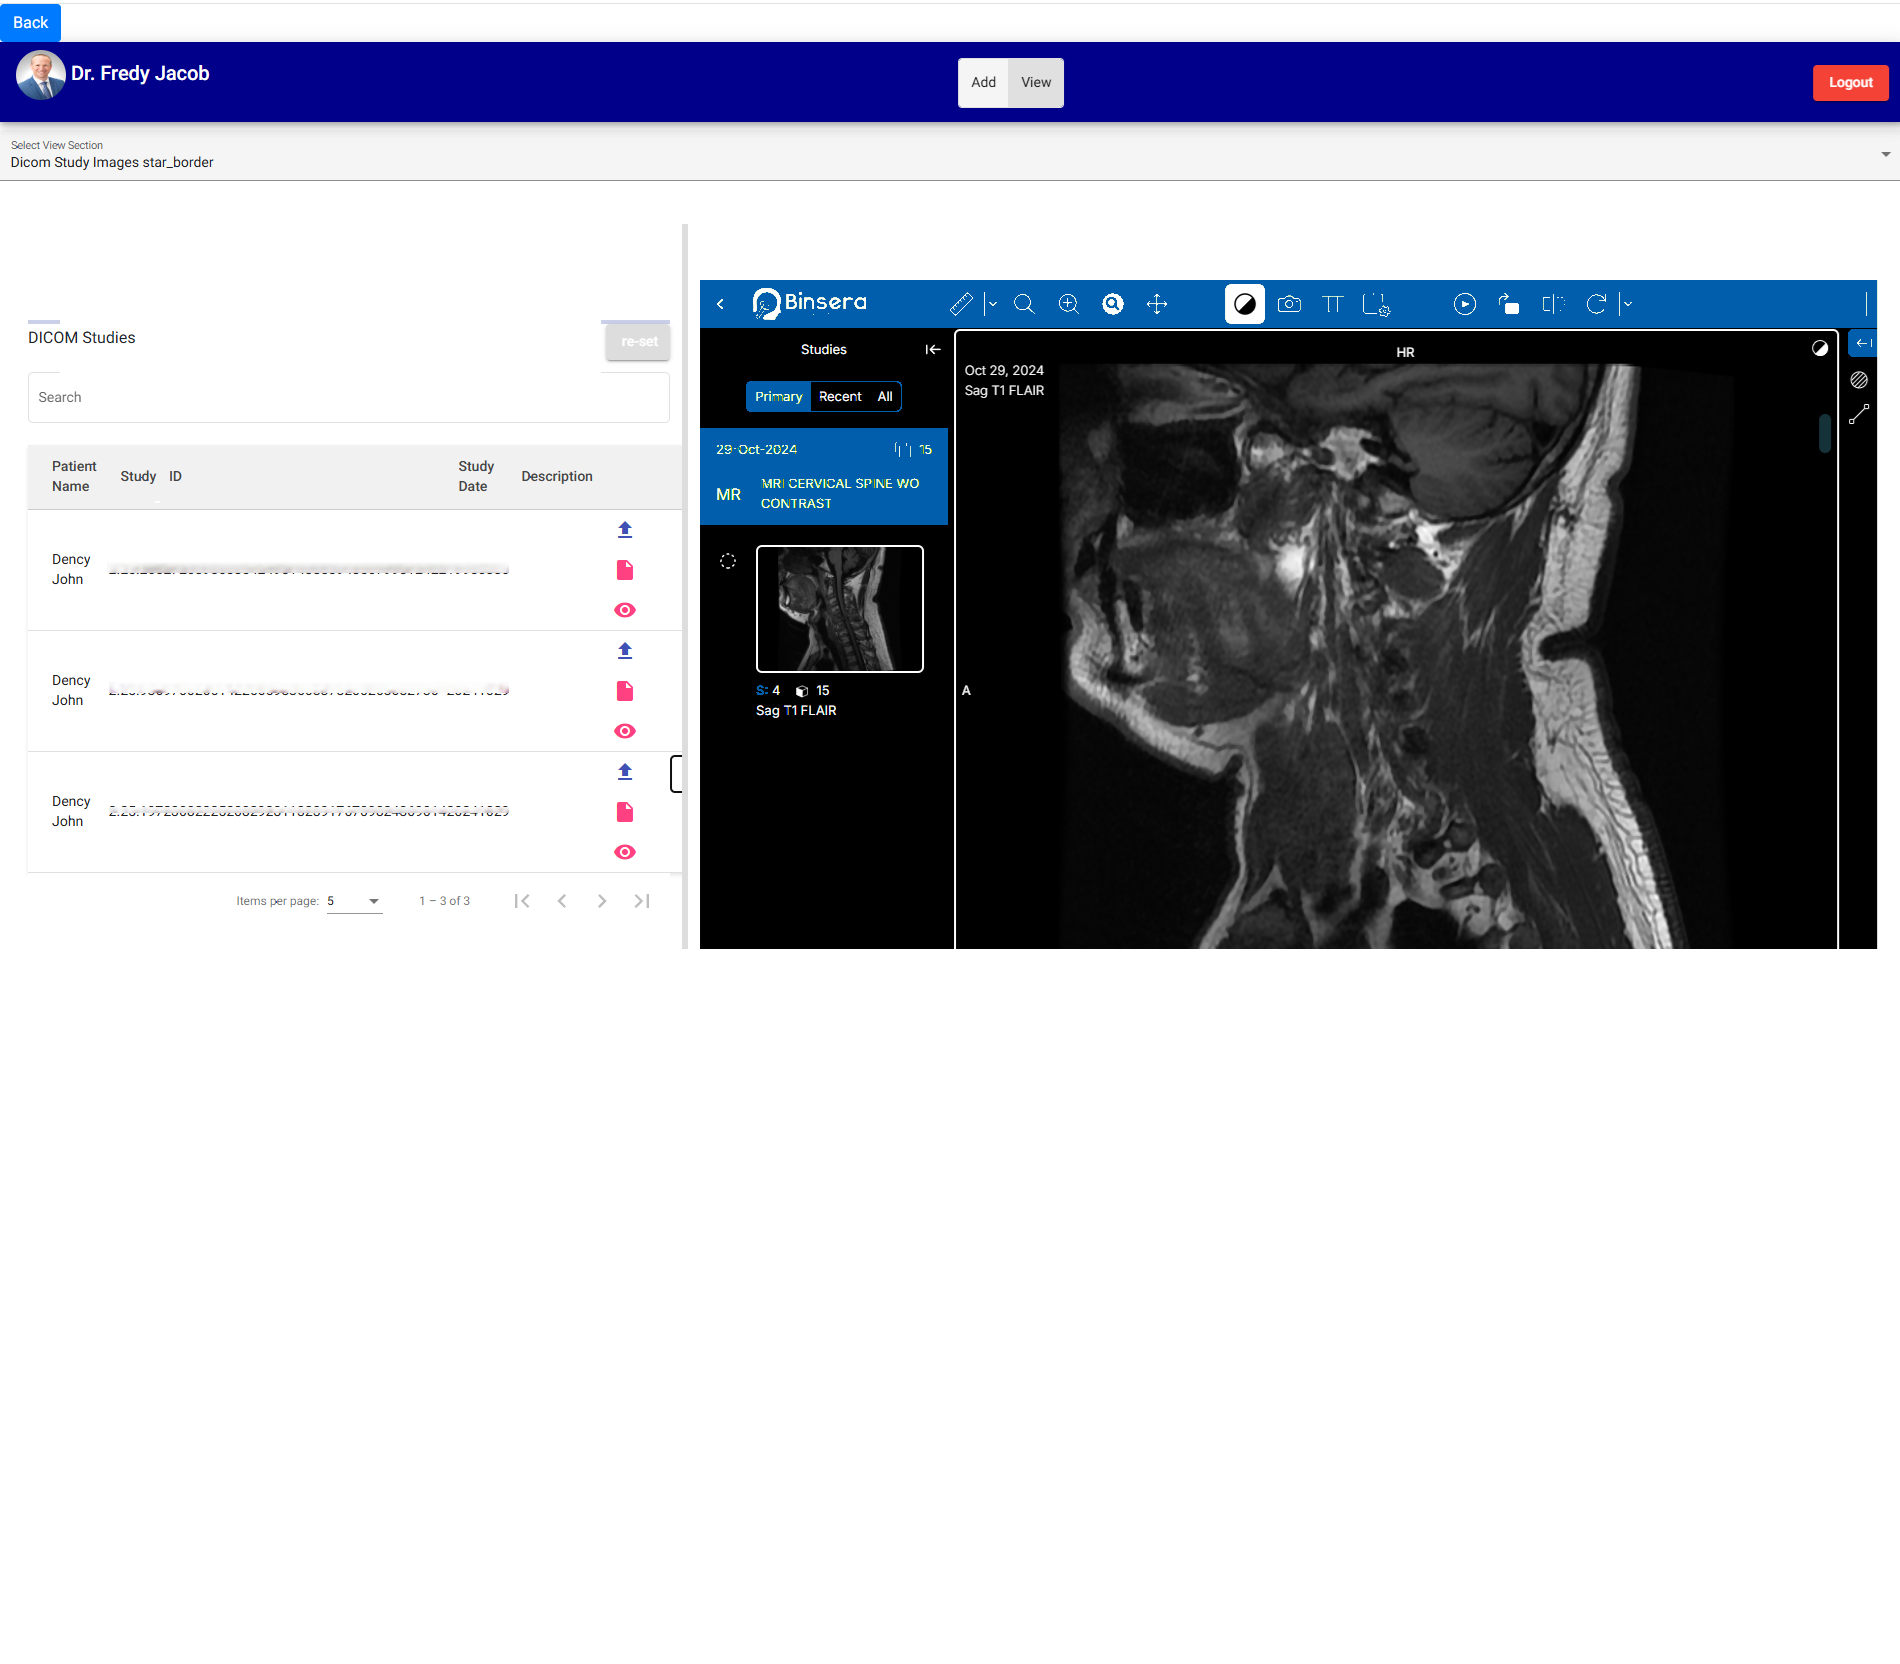This screenshot has height=1664, width=1900.
Task: Click the re-set button
Action: click(x=638, y=342)
